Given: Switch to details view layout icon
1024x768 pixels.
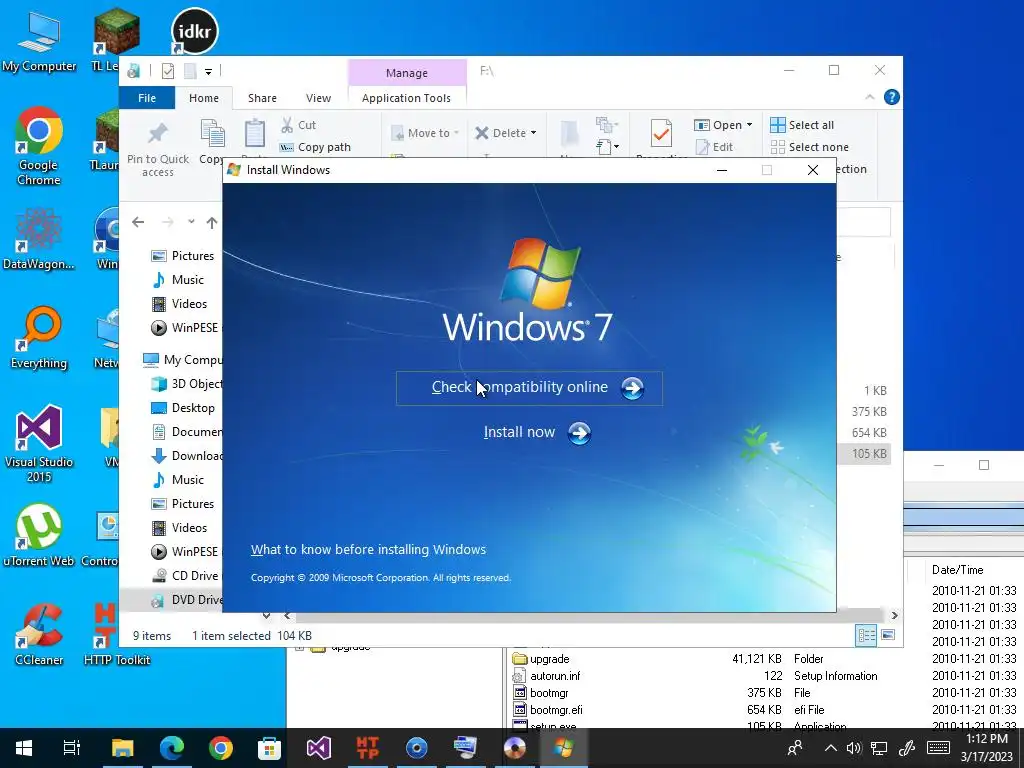Looking at the screenshot, I should pyautogui.click(x=867, y=635).
